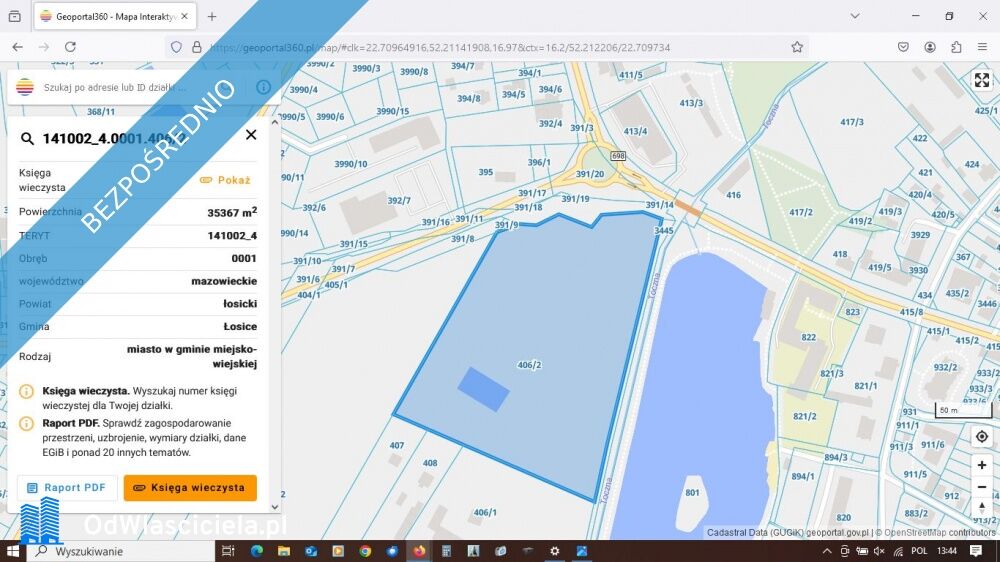
Task: Zoom out using the map minus button
Action: click(981, 487)
